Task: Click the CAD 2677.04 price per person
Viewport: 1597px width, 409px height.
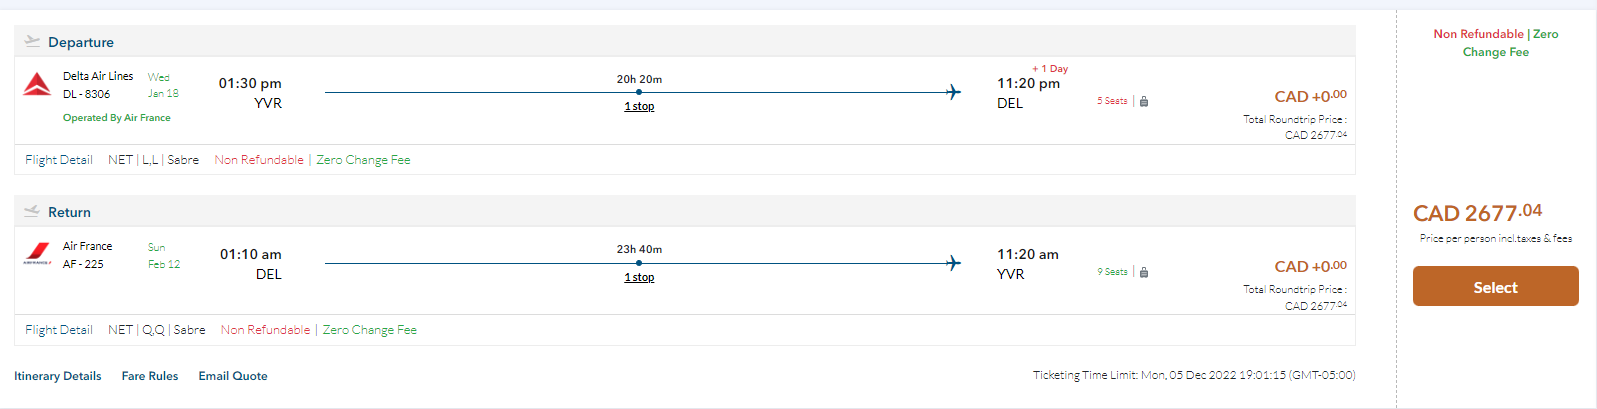Action: point(1477,213)
